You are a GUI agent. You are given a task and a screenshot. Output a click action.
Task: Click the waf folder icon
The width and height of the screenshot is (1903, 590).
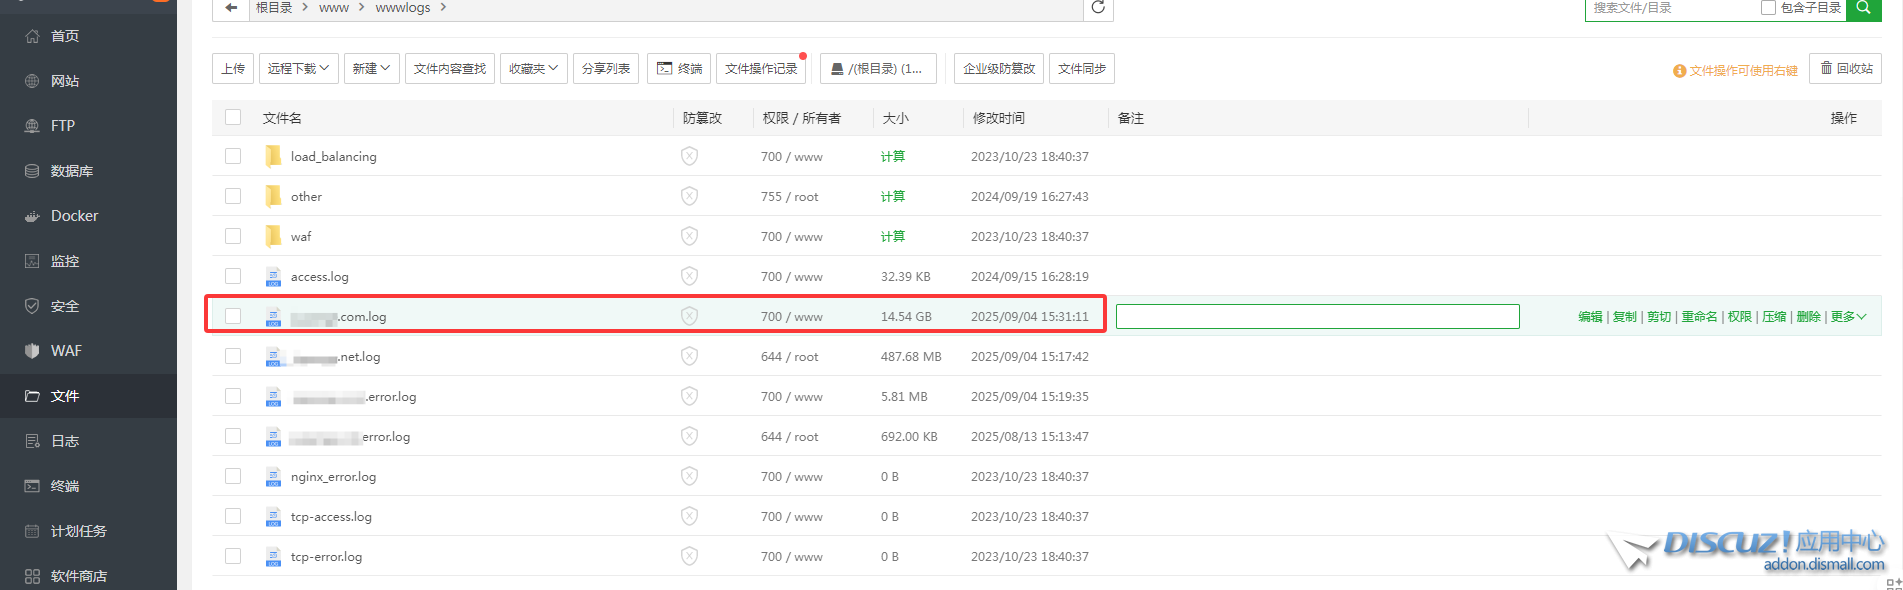273,236
